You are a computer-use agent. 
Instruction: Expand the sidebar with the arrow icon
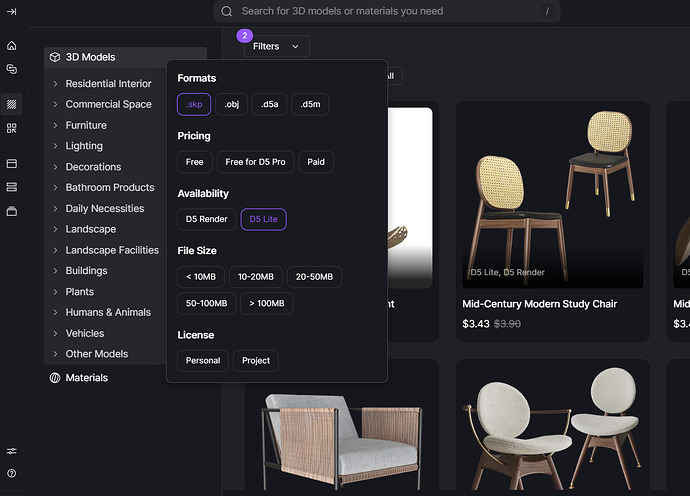click(x=12, y=11)
